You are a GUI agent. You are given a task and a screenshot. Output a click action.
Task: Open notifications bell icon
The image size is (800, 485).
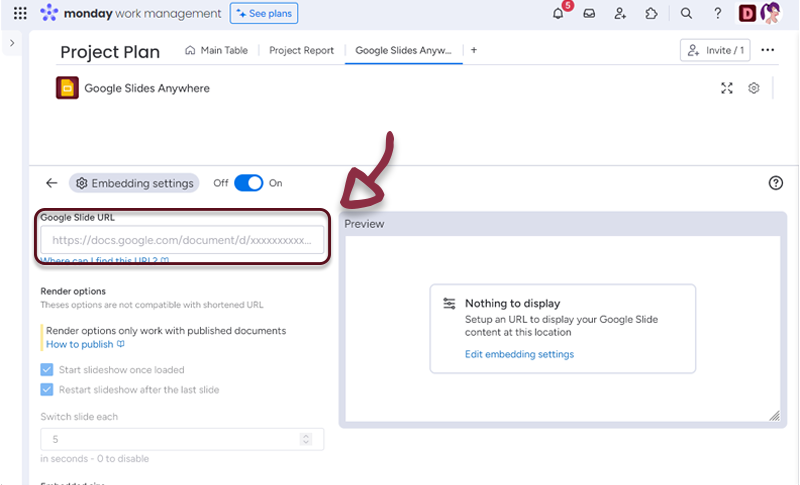[558, 14]
